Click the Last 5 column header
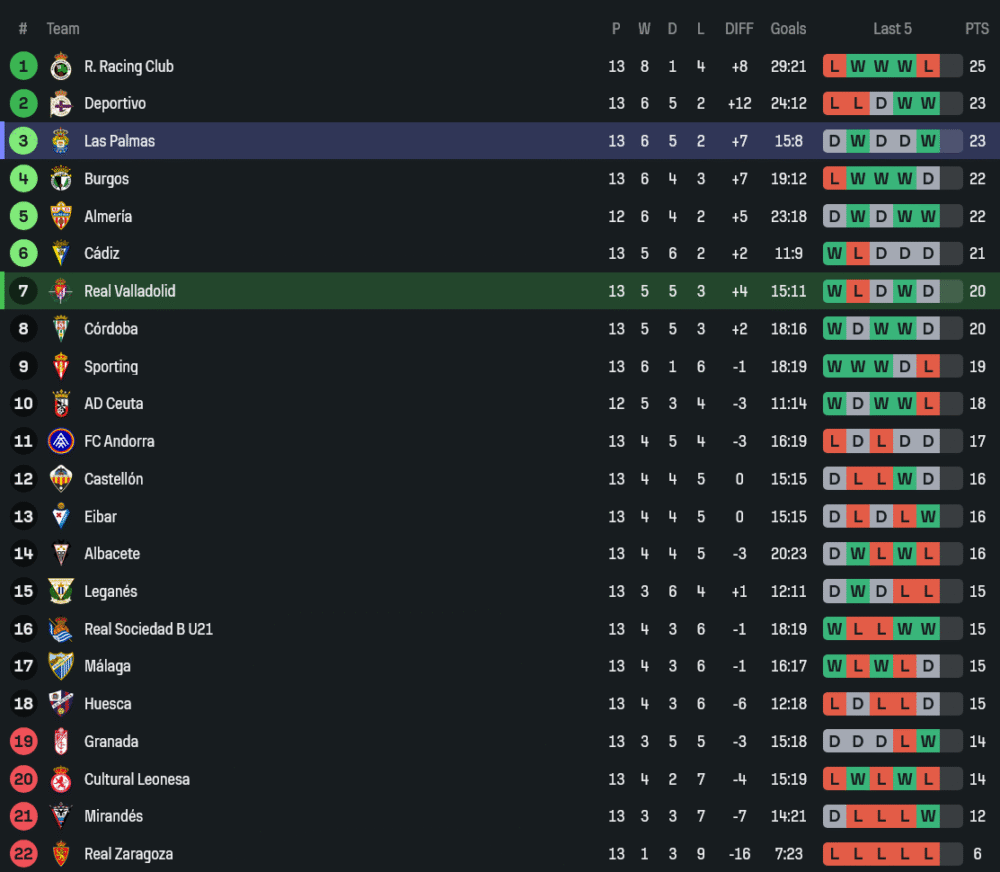1000x872 pixels. (892, 29)
